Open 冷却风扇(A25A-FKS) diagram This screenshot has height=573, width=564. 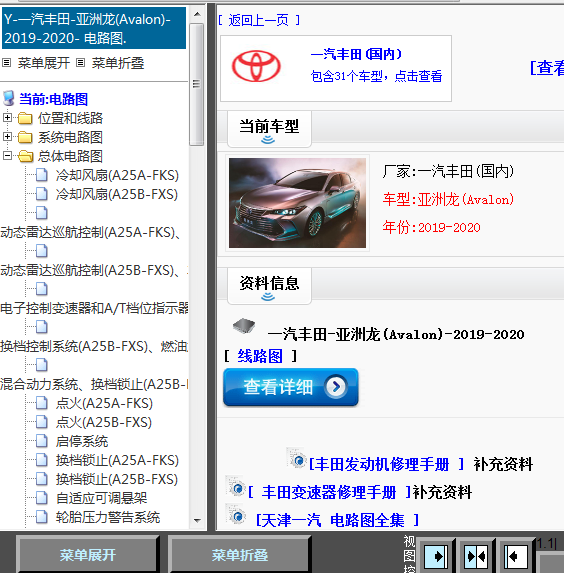117,175
